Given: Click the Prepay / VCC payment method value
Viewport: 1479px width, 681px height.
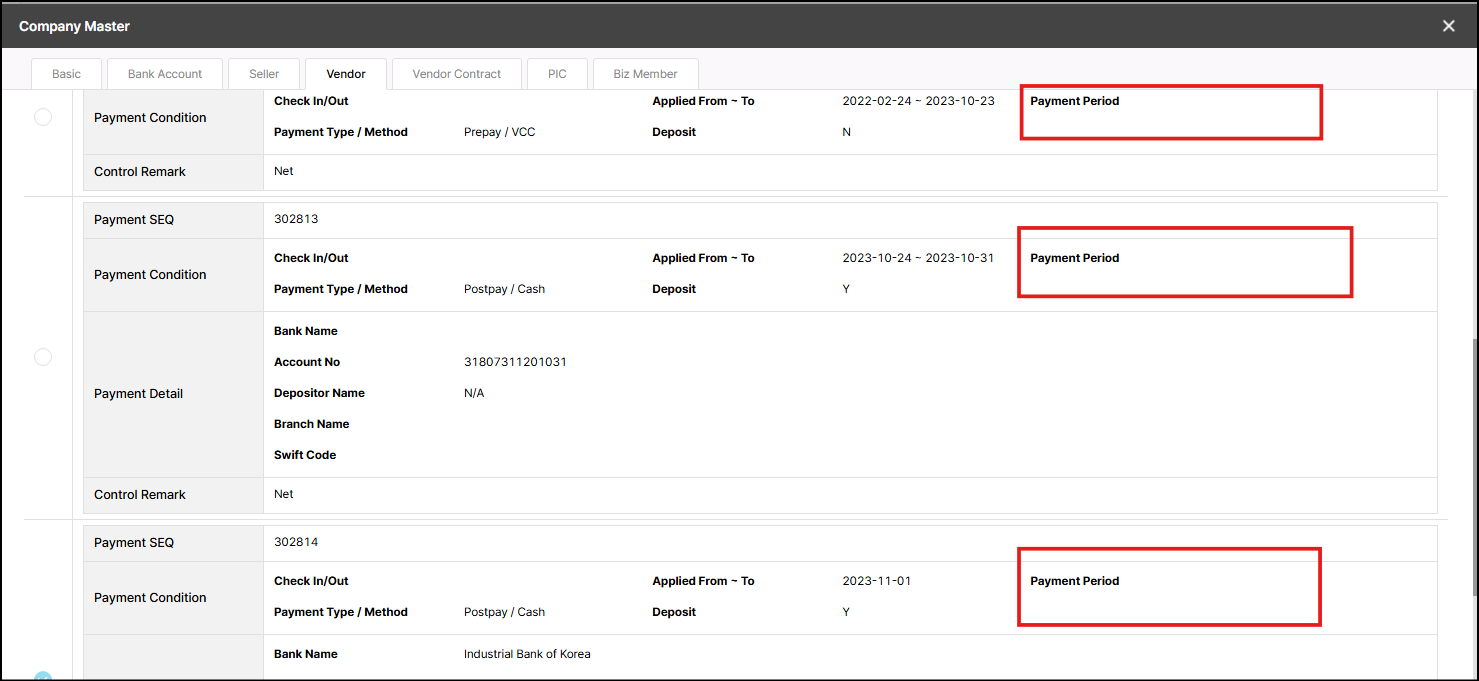Looking at the screenshot, I should pos(499,132).
